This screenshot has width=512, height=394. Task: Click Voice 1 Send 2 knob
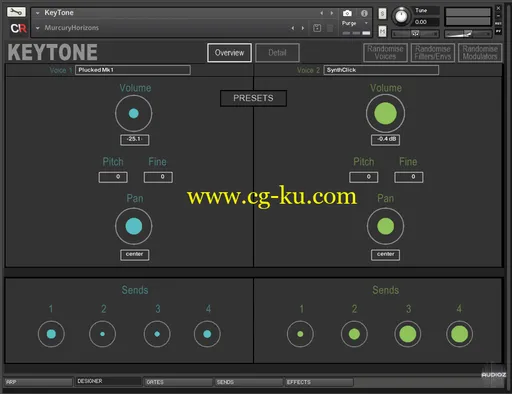pyautogui.click(x=102, y=334)
